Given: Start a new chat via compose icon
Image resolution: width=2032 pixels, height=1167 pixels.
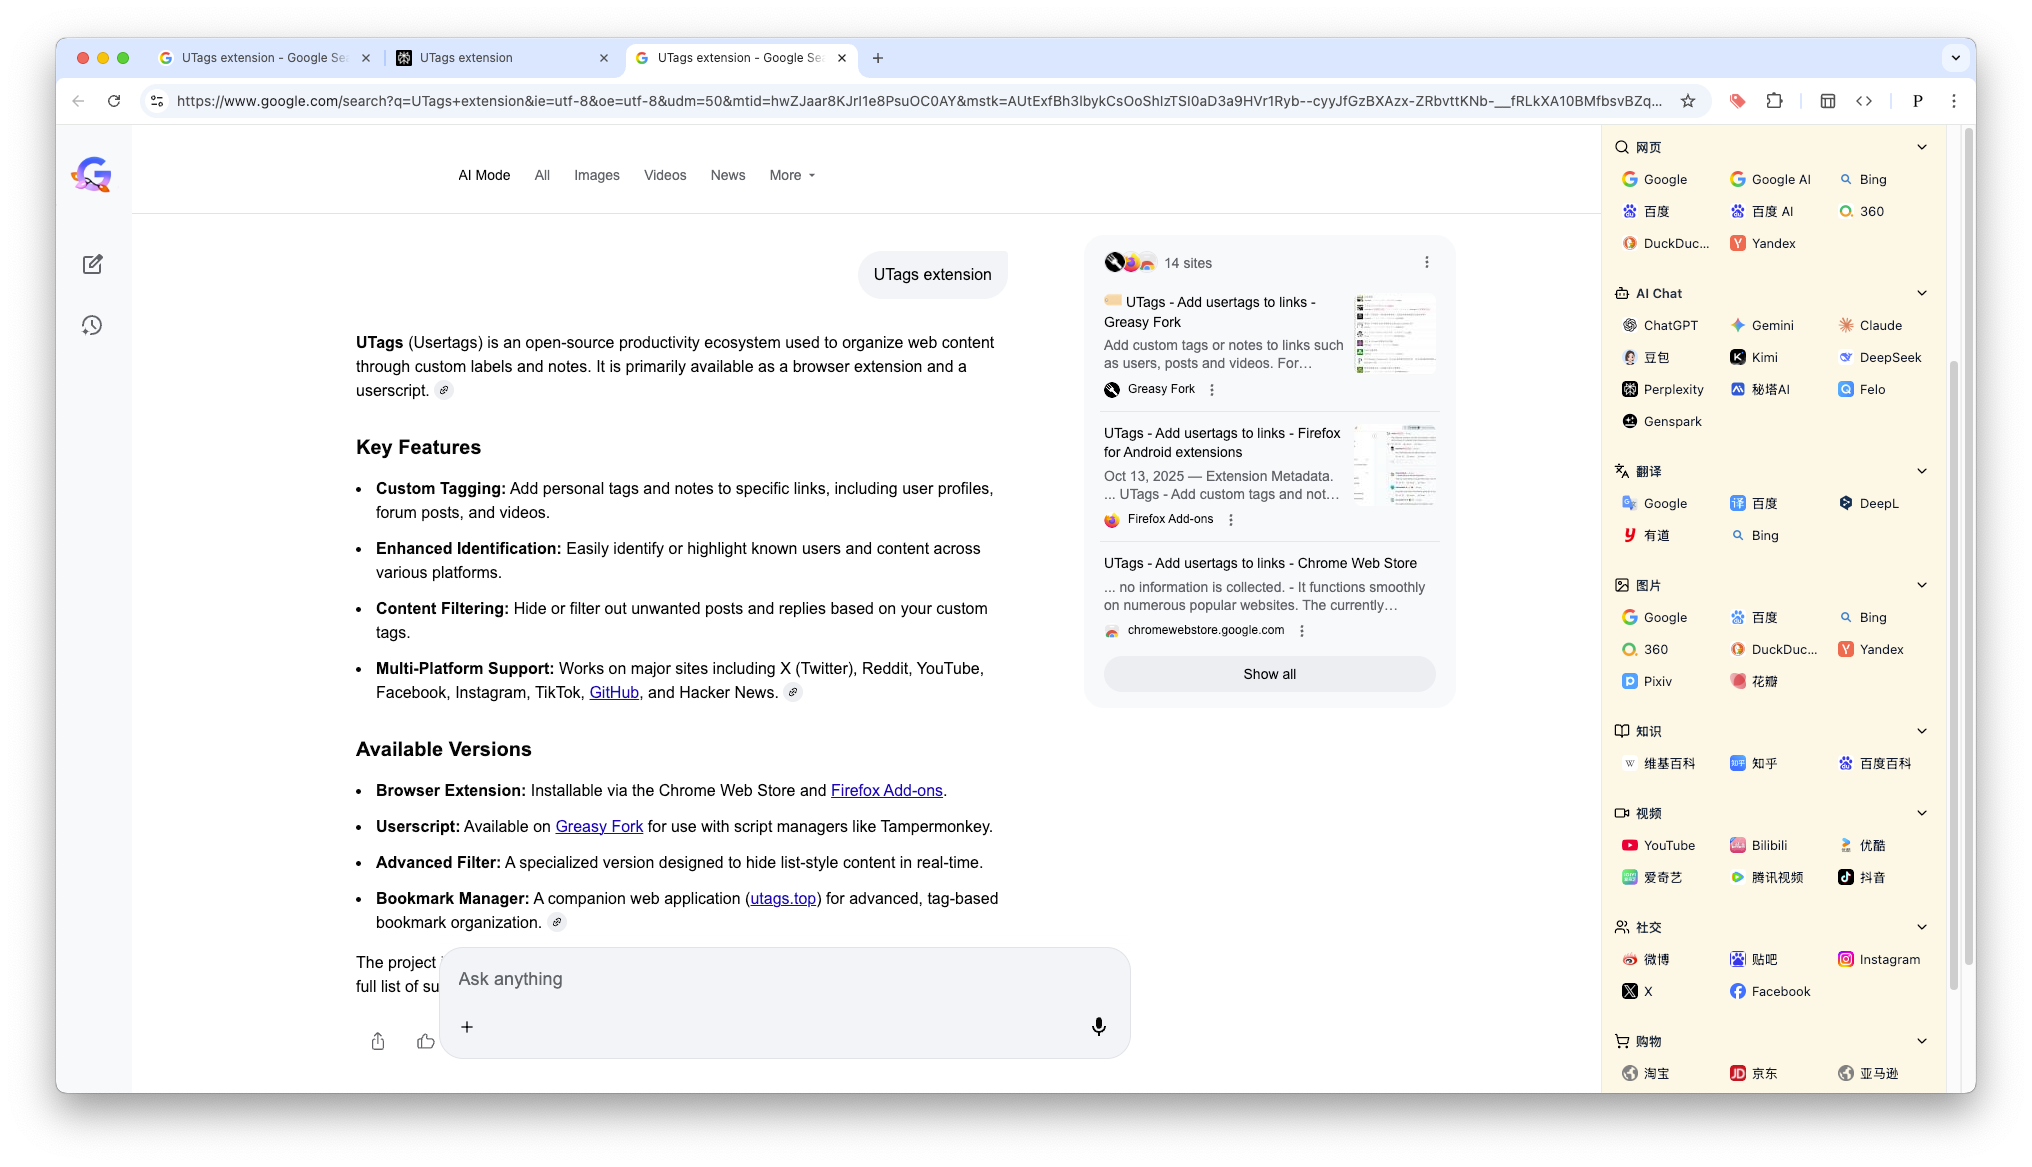Looking at the screenshot, I should click(x=92, y=264).
